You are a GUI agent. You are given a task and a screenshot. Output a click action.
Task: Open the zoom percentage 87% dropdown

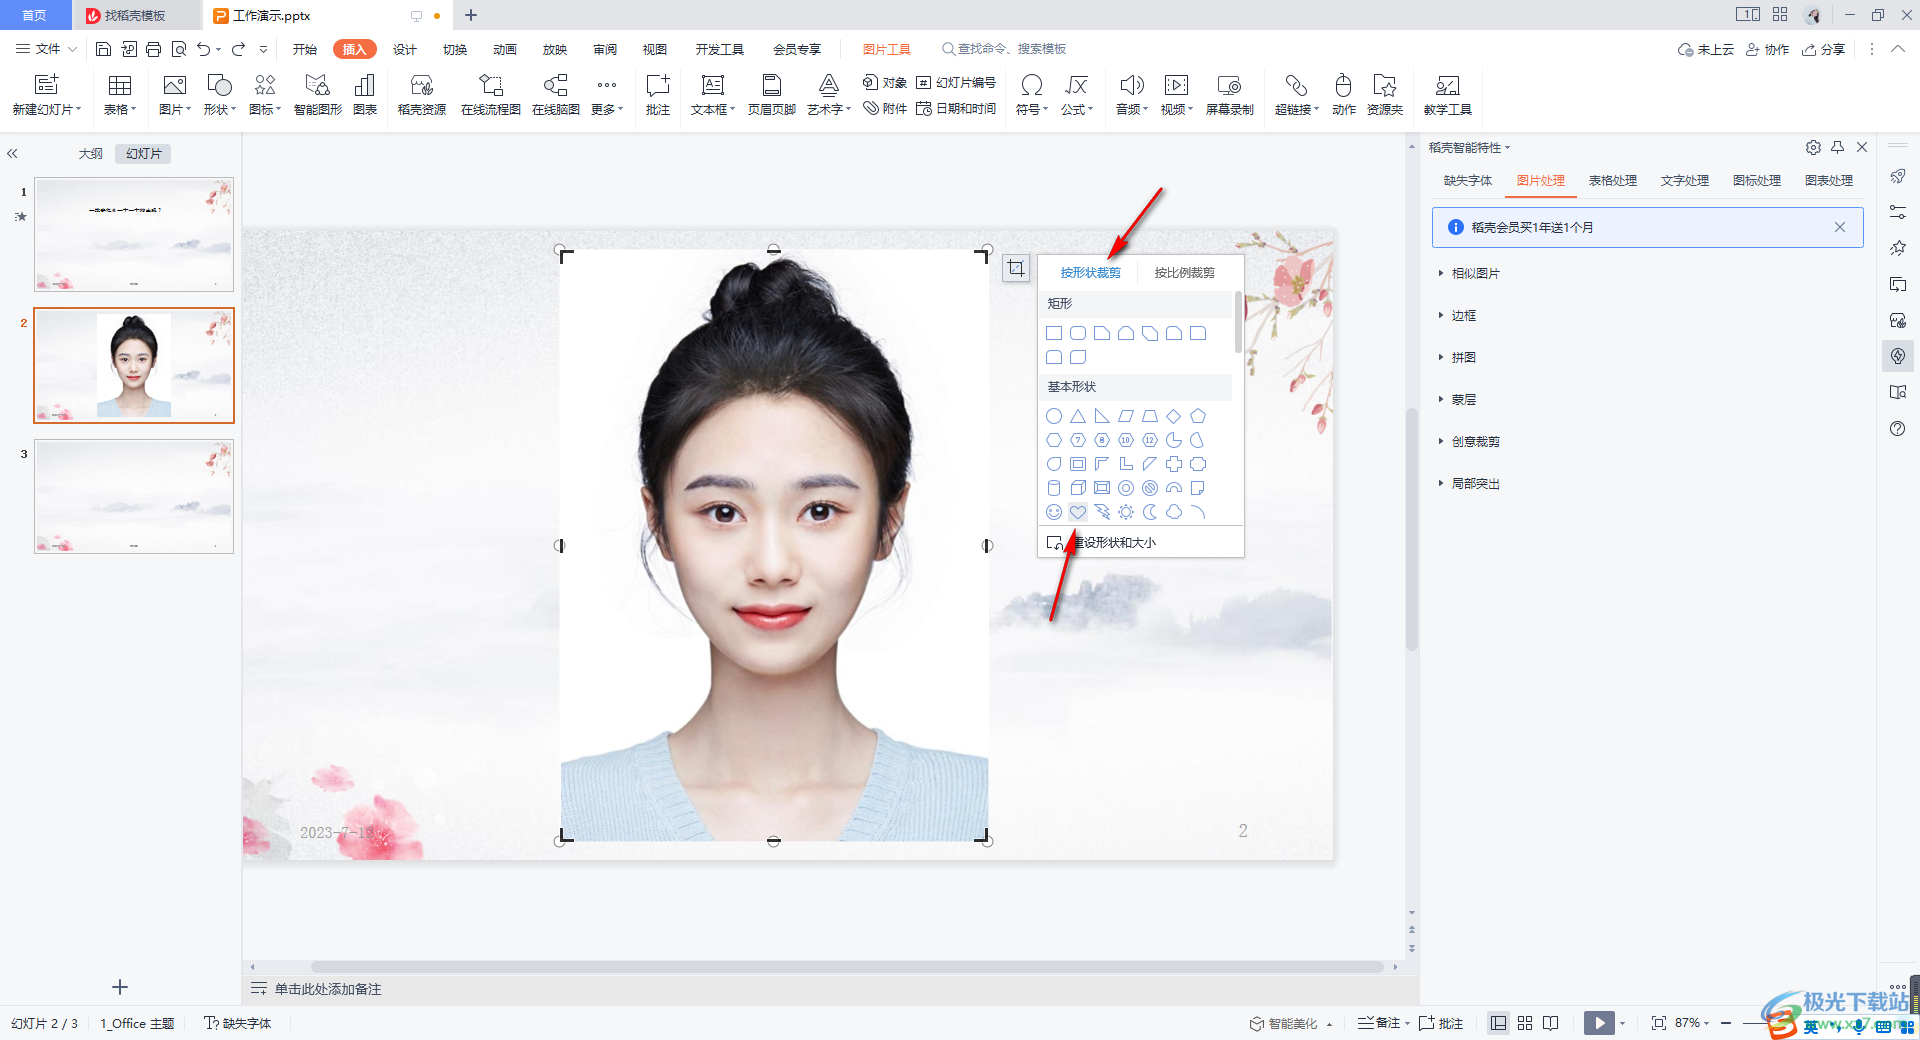pyautogui.click(x=1692, y=1023)
